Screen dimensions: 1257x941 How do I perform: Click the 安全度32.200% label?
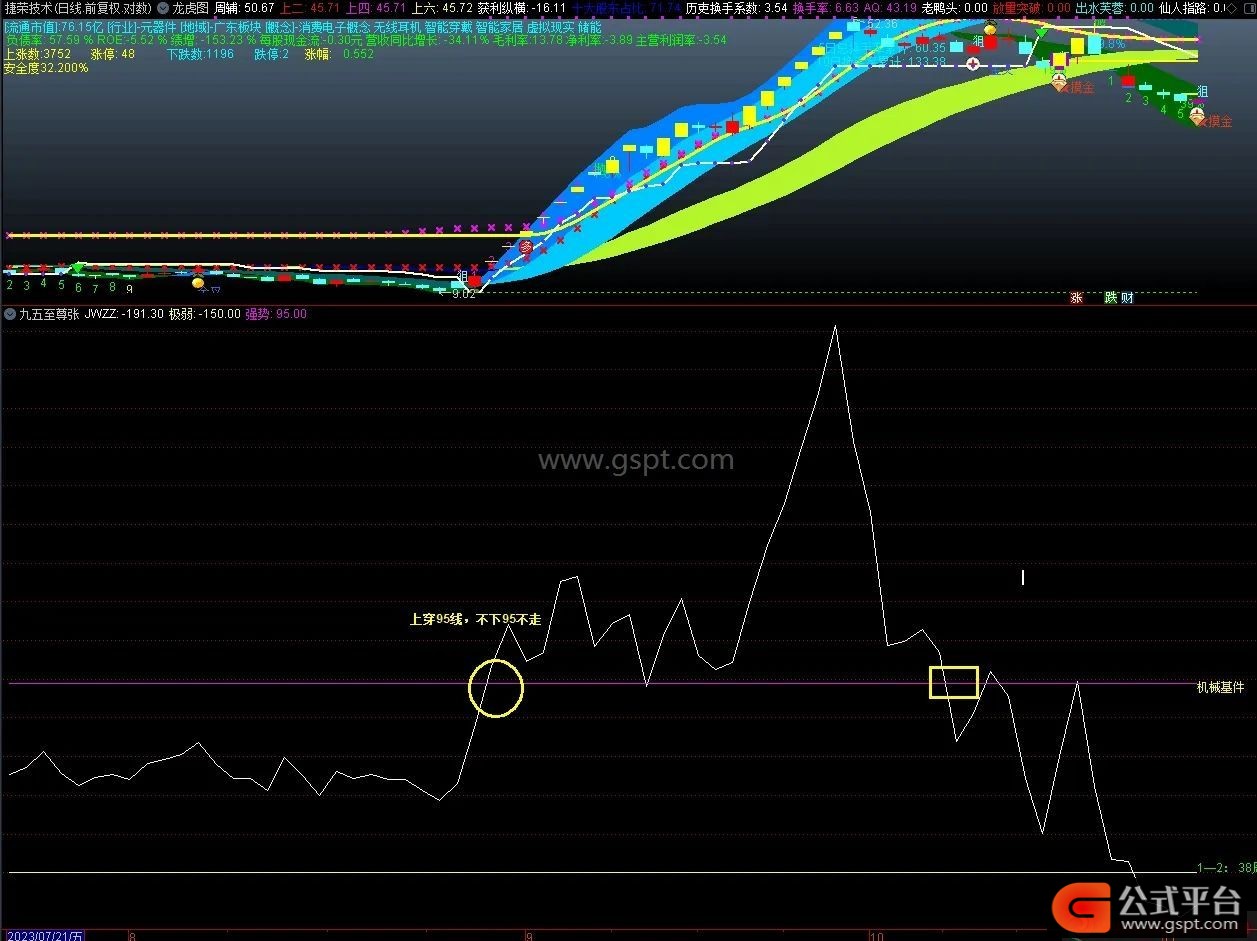[x=46, y=69]
